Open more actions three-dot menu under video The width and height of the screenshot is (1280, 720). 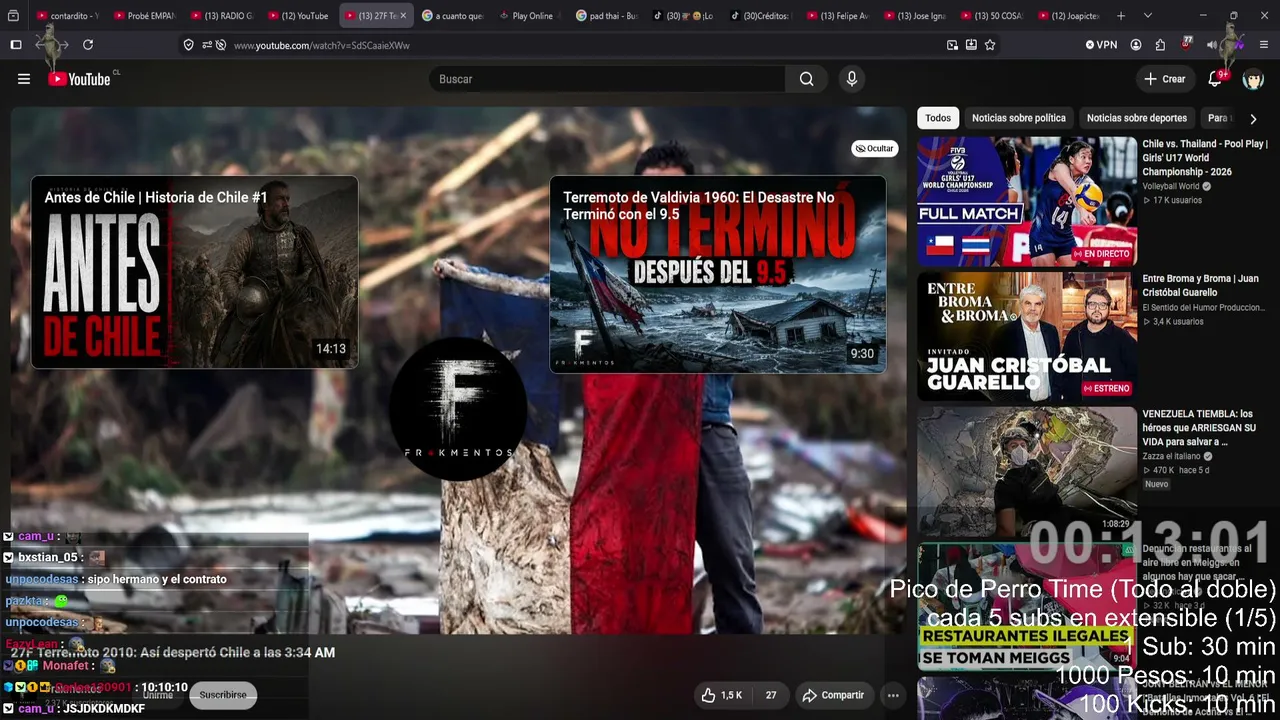[893, 695]
